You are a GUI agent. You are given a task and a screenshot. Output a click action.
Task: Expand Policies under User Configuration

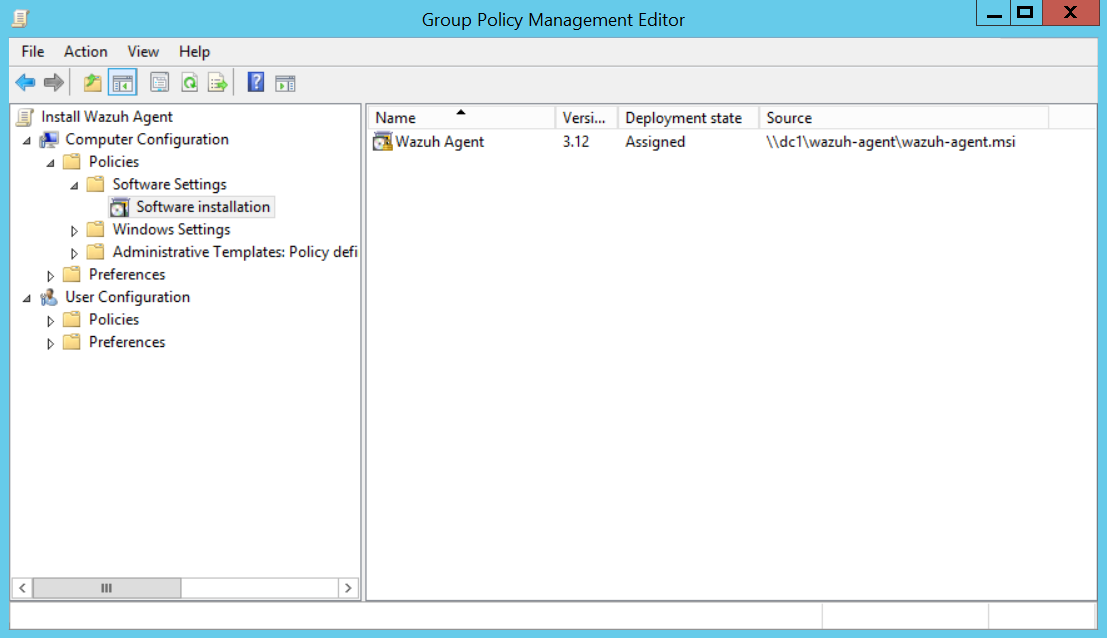click(x=50, y=320)
